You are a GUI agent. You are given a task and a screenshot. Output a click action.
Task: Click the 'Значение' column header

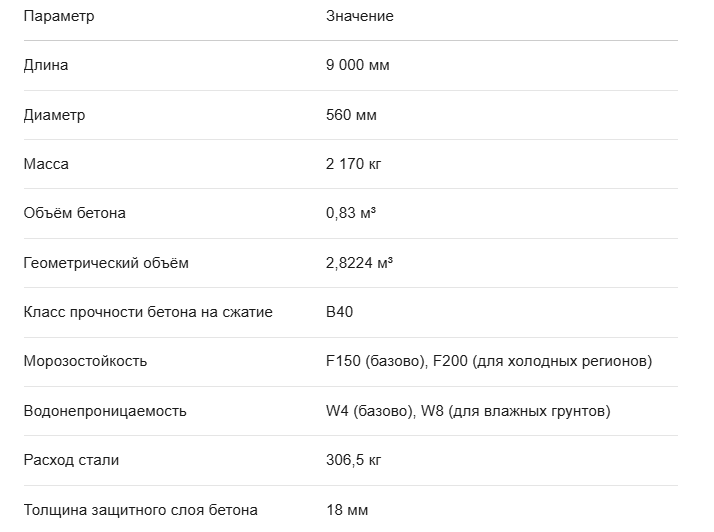tap(360, 16)
